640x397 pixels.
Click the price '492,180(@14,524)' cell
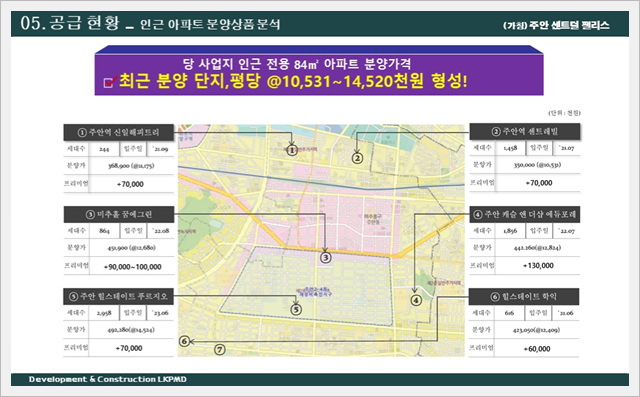tap(131, 330)
